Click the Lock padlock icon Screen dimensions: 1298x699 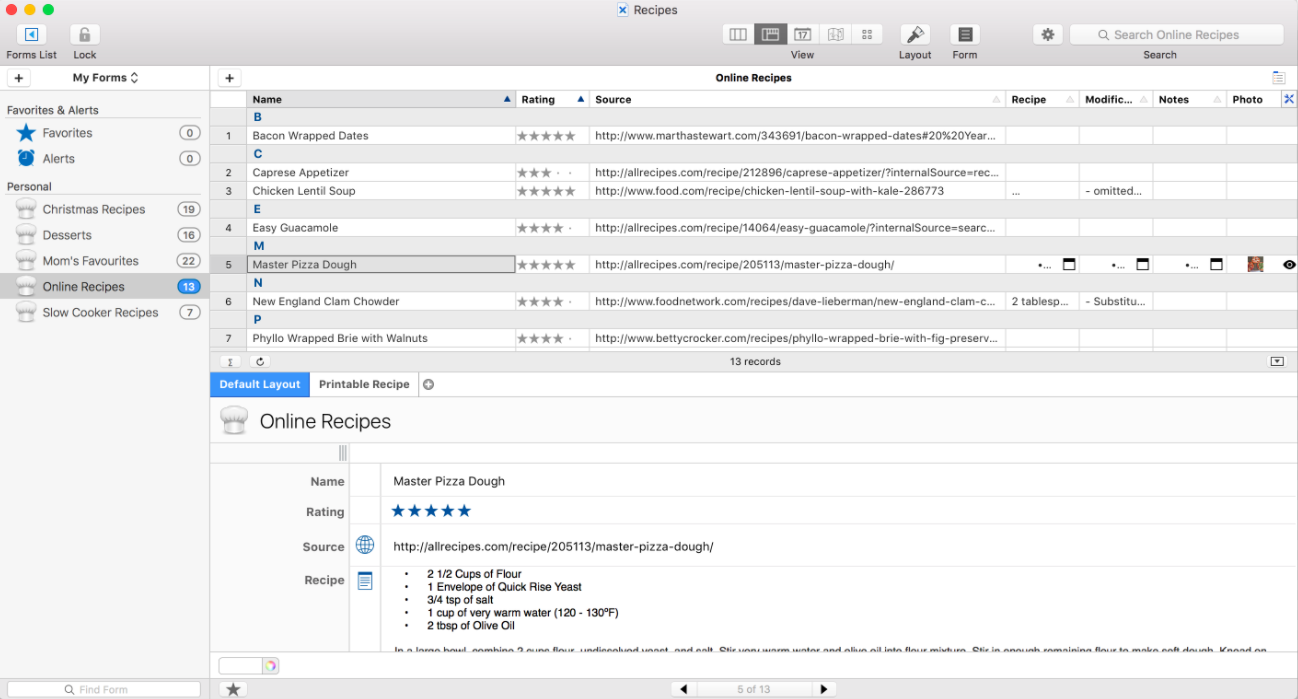pos(85,35)
